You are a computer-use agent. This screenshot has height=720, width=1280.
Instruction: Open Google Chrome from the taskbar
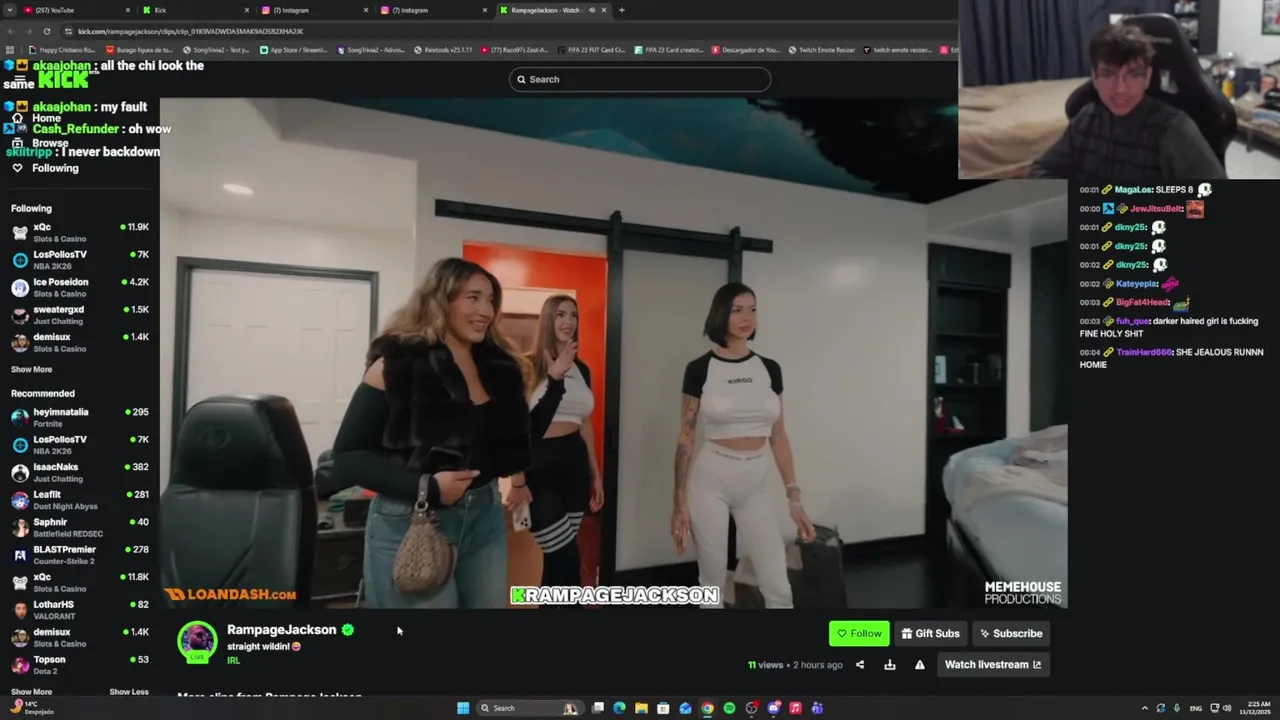point(707,708)
